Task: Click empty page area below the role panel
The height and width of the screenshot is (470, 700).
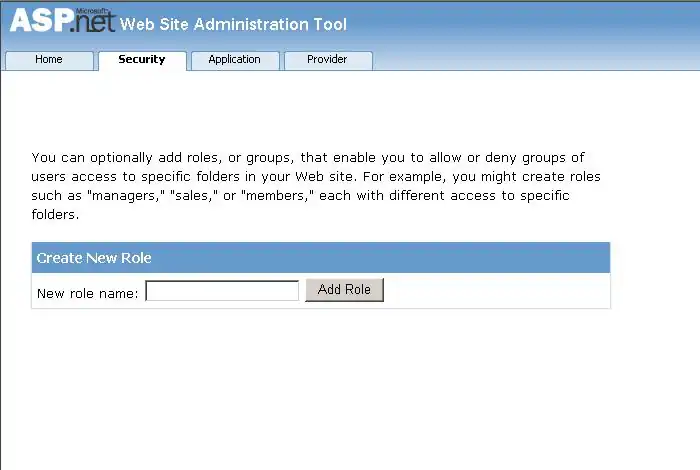Action: point(320,390)
